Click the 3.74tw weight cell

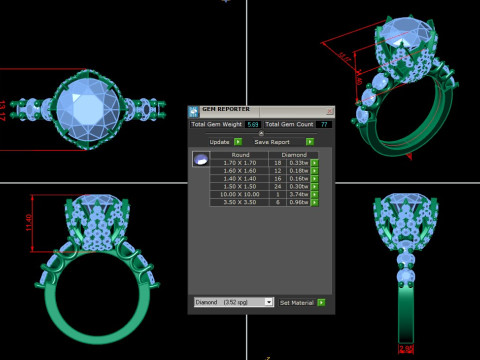[299, 194]
